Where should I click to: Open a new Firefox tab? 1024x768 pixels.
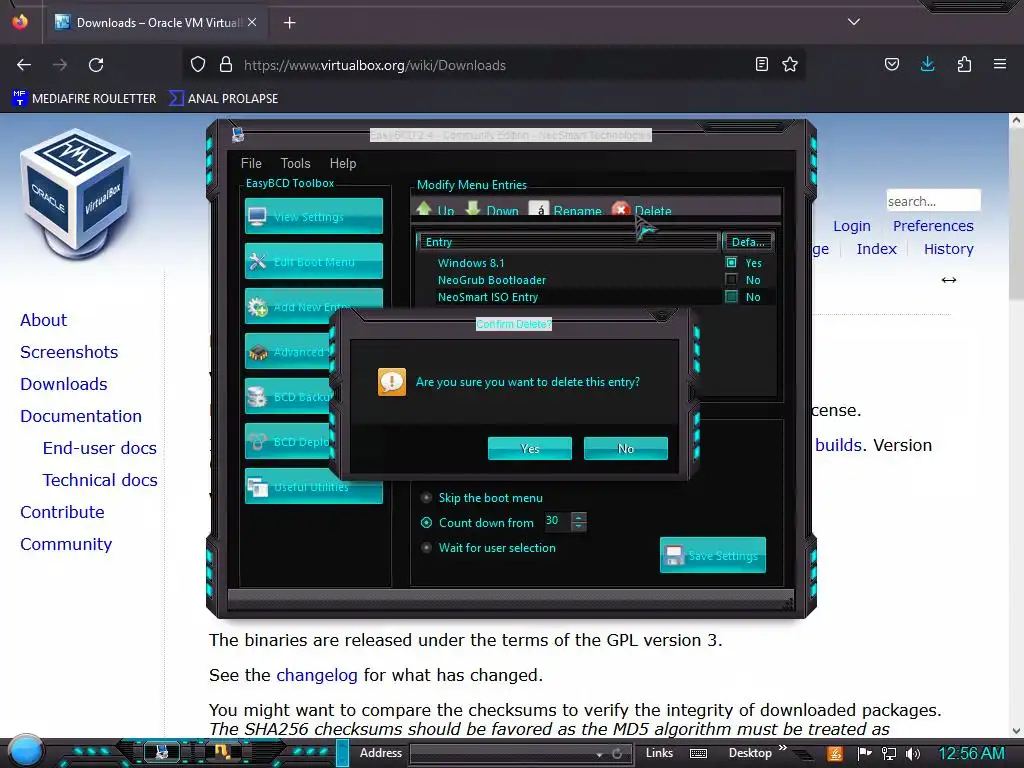pyautogui.click(x=289, y=23)
